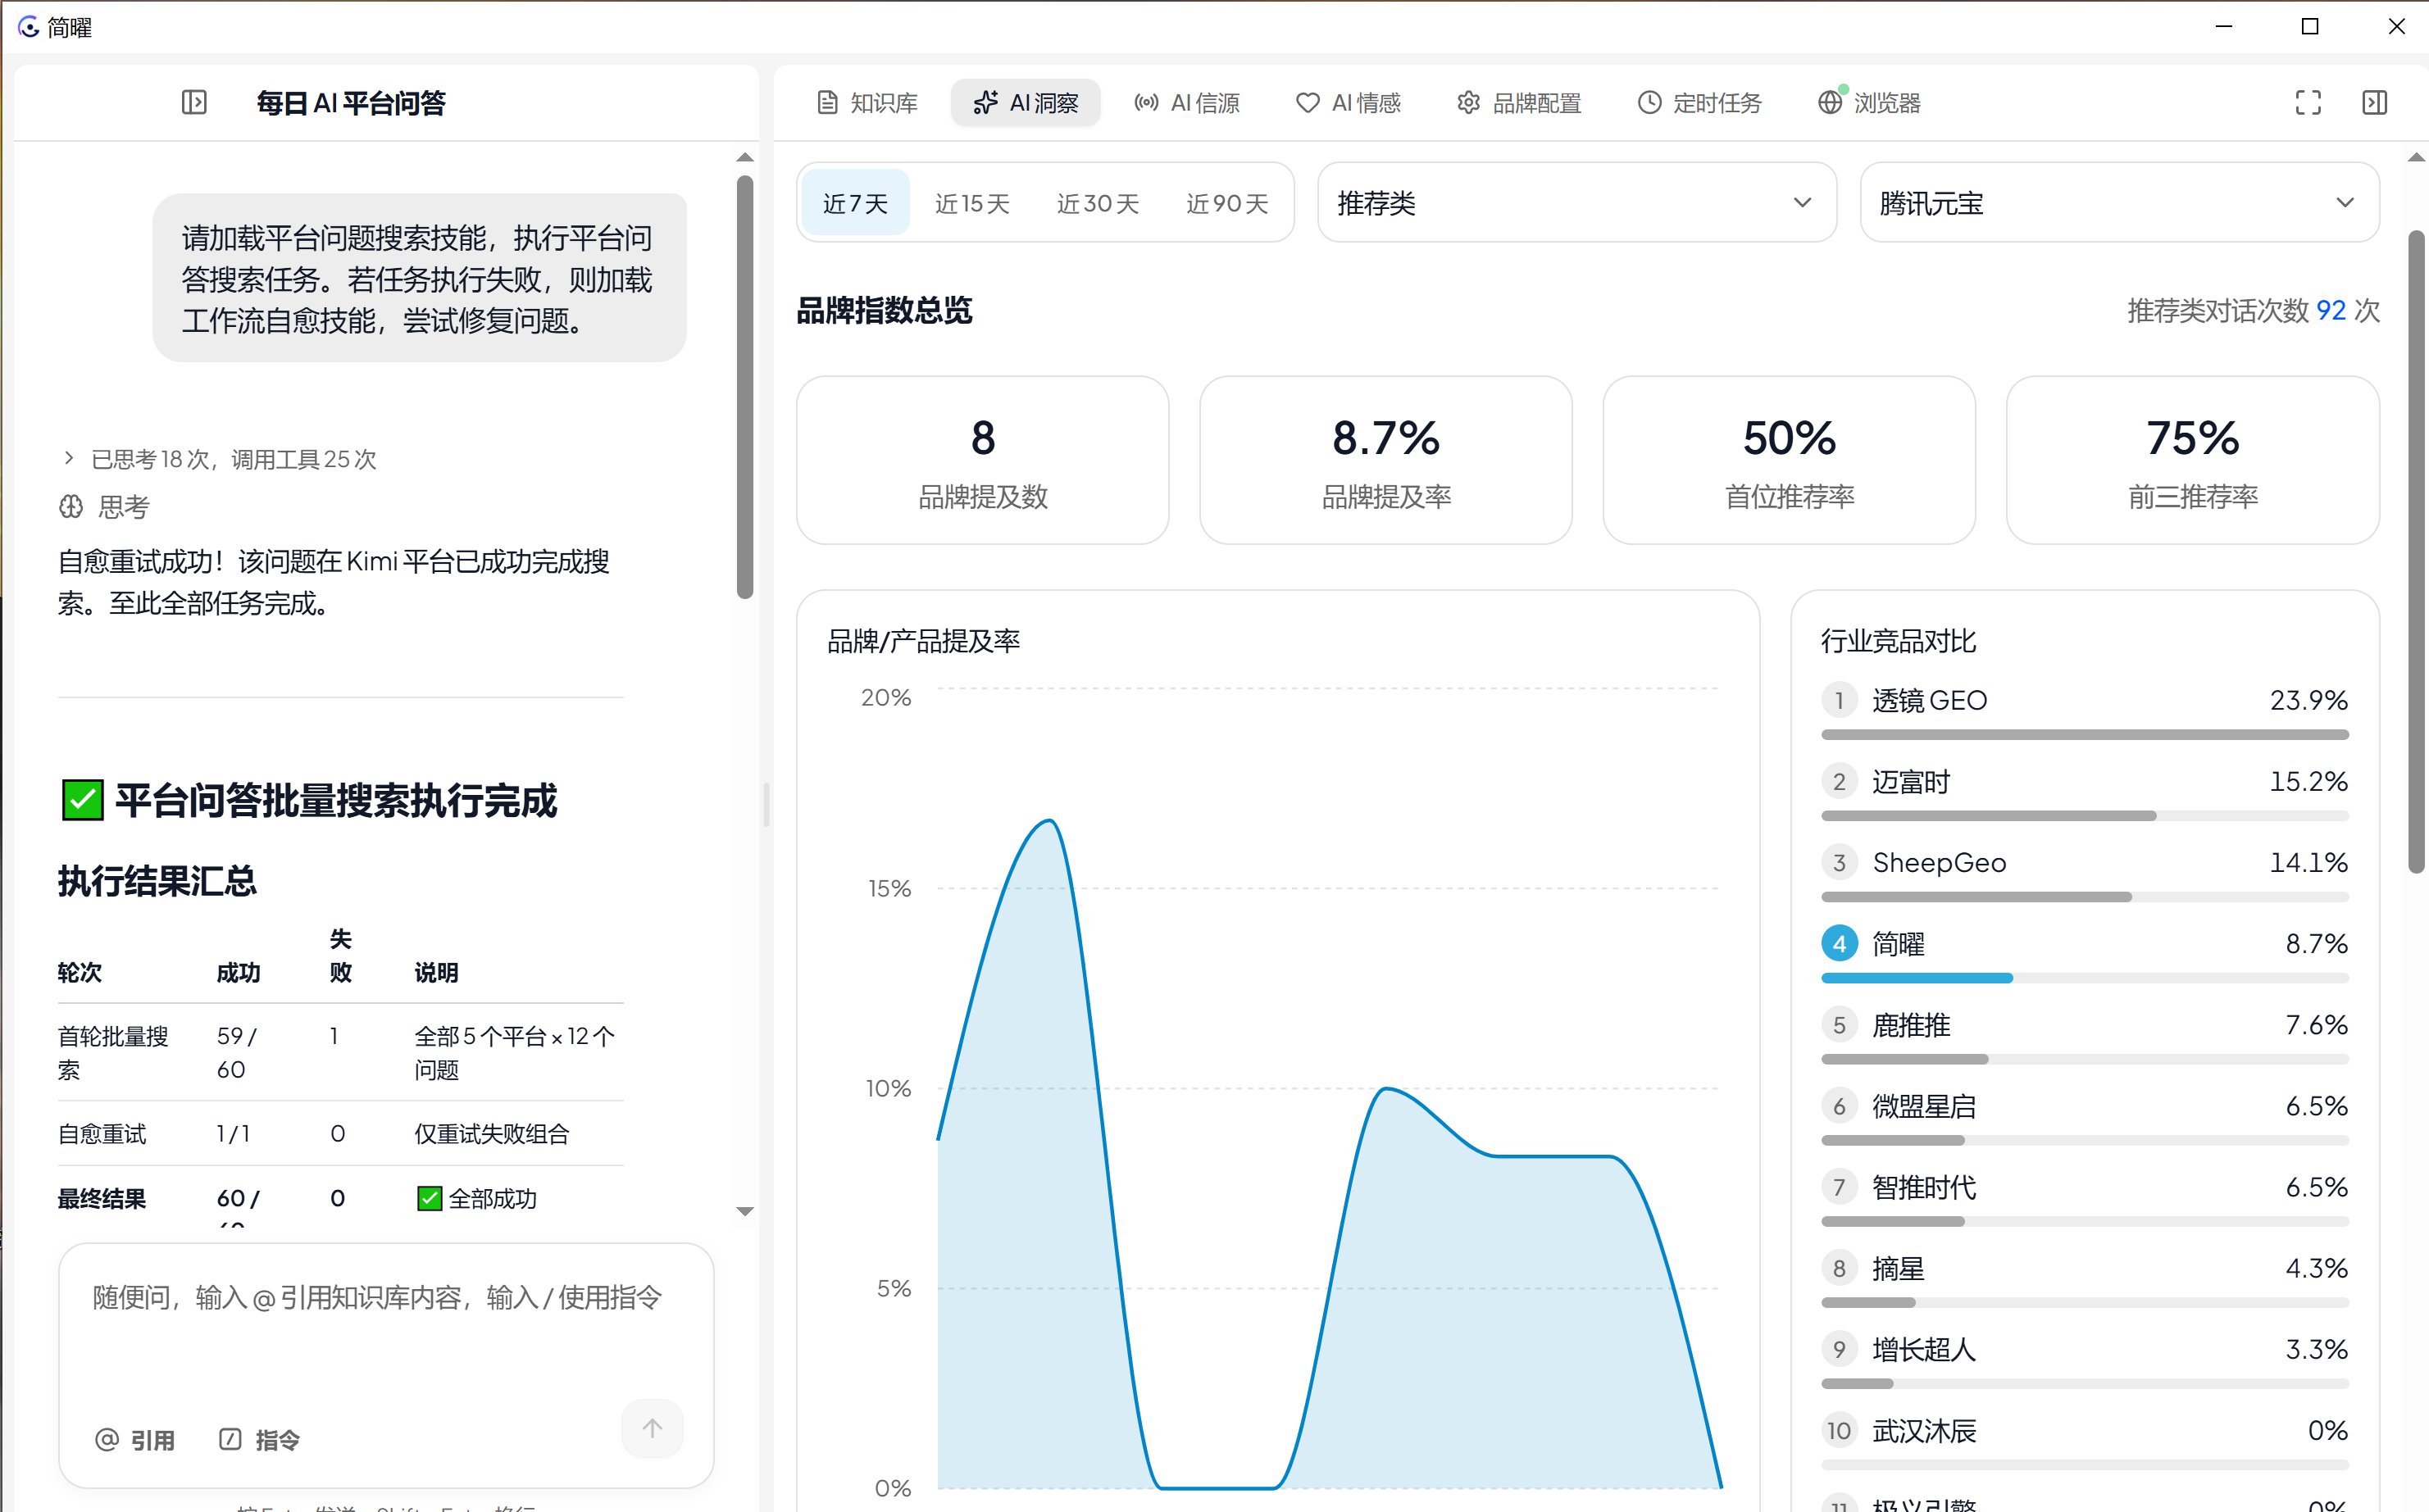This screenshot has height=1512, width=2429.
Task: Click the chat panel vertical scrollbar
Action: click(745, 388)
